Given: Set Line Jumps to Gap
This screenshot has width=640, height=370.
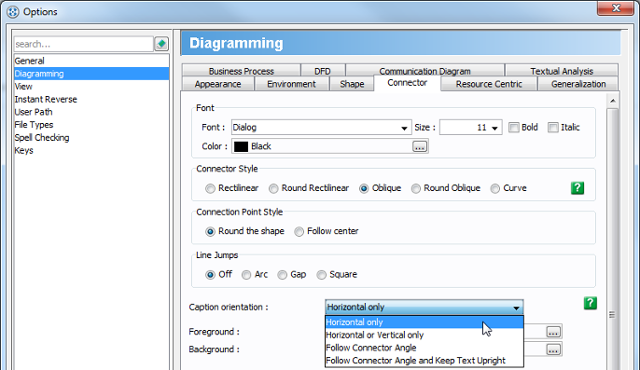Looking at the screenshot, I should pyautogui.click(x=282, y=275).
